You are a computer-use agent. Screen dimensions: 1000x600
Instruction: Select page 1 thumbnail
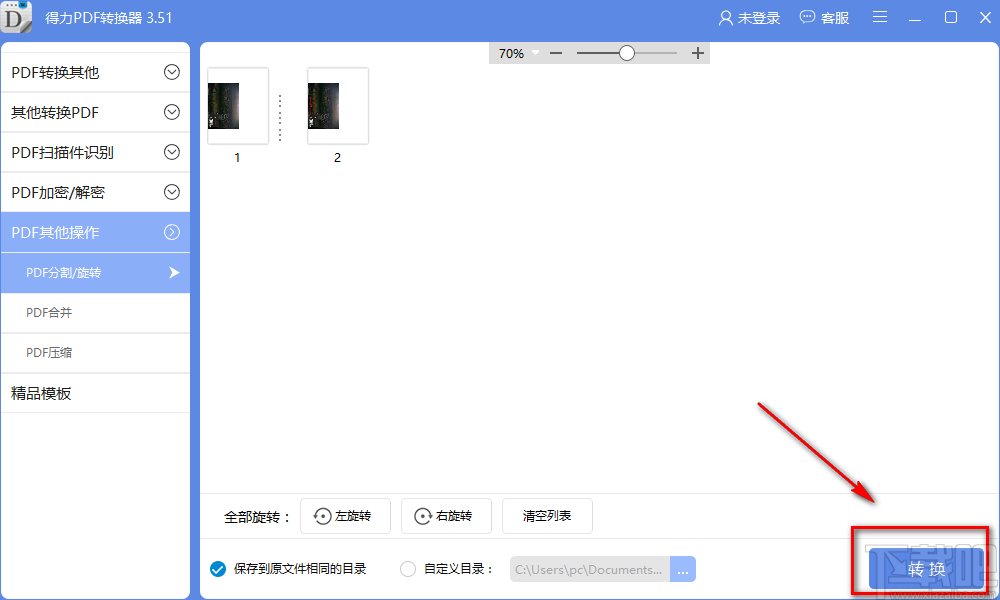(238, 106)
